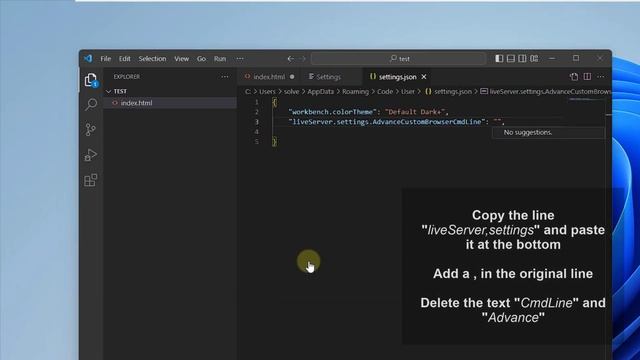The image size is (640, 360).
Task: Open the Run and Debug view
Action: (91, 155)
